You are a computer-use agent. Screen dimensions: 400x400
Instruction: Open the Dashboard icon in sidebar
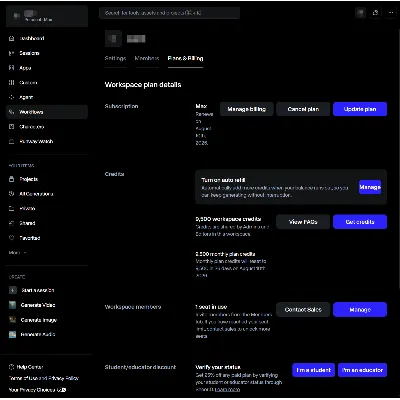click(12, 38)
